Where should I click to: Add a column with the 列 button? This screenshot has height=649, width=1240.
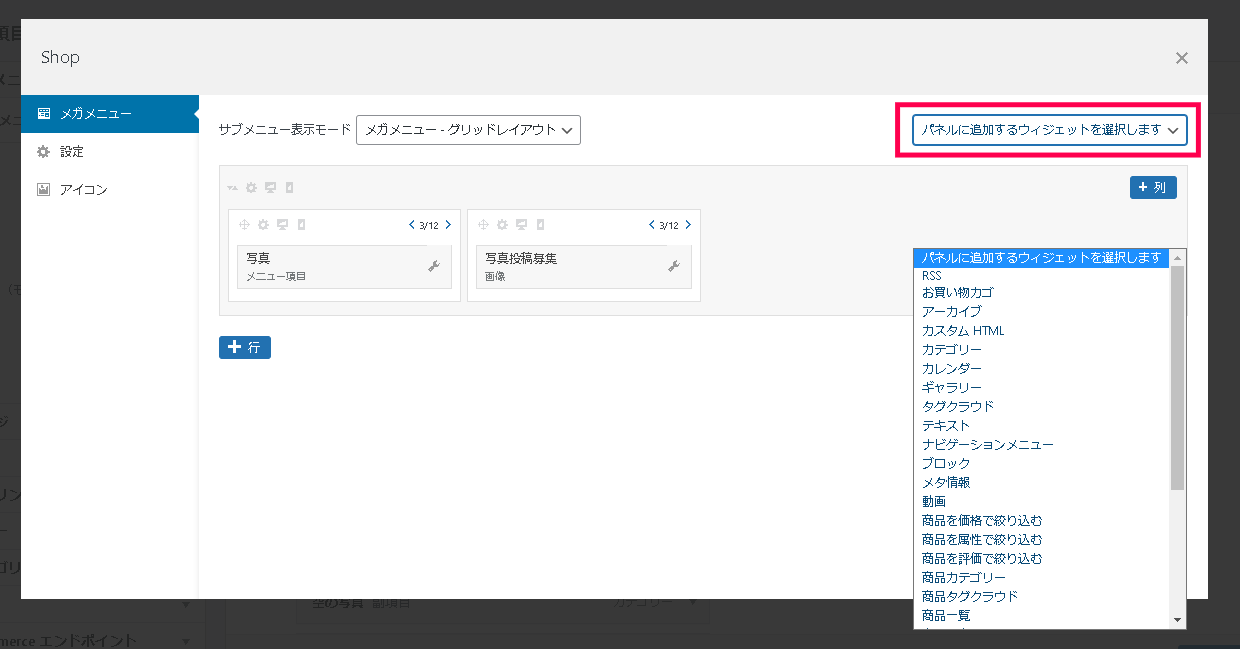[x=1153, y=187]
